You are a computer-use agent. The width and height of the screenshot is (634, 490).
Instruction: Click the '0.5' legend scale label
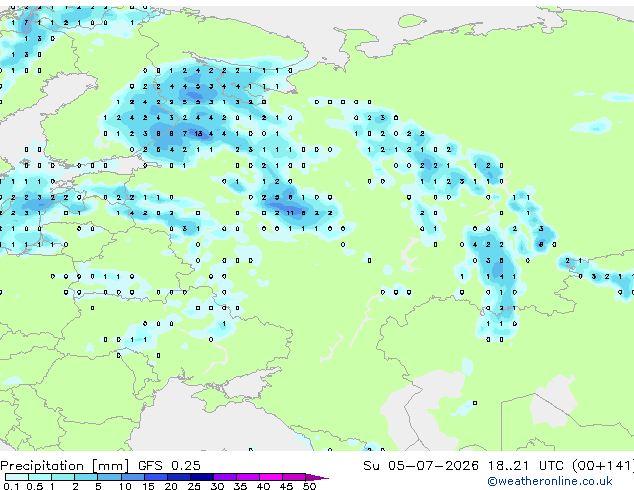pos(34,486)
